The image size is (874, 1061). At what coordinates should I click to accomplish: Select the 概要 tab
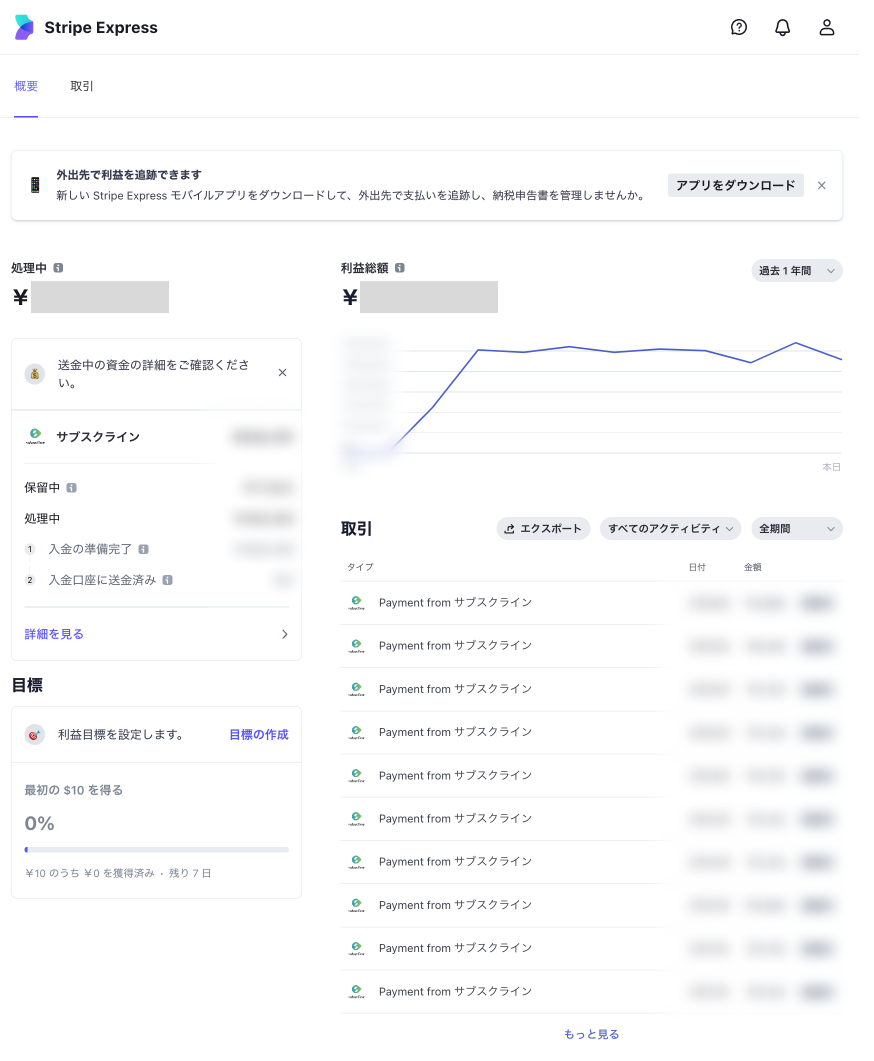[x=26, y=86]
